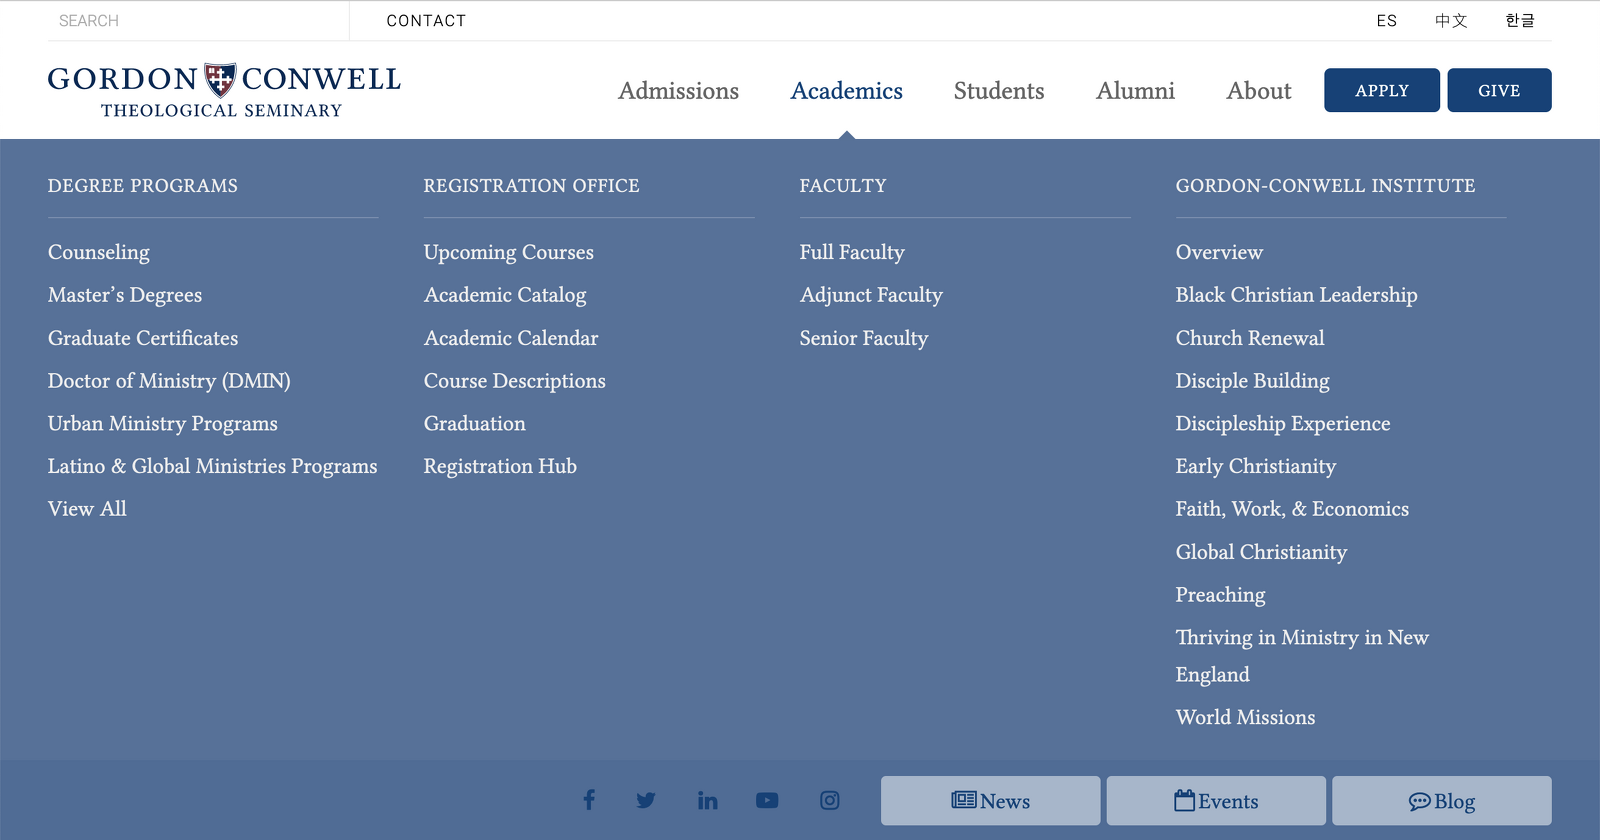
Task: Select View All degree programs
Action: [87, 509]
